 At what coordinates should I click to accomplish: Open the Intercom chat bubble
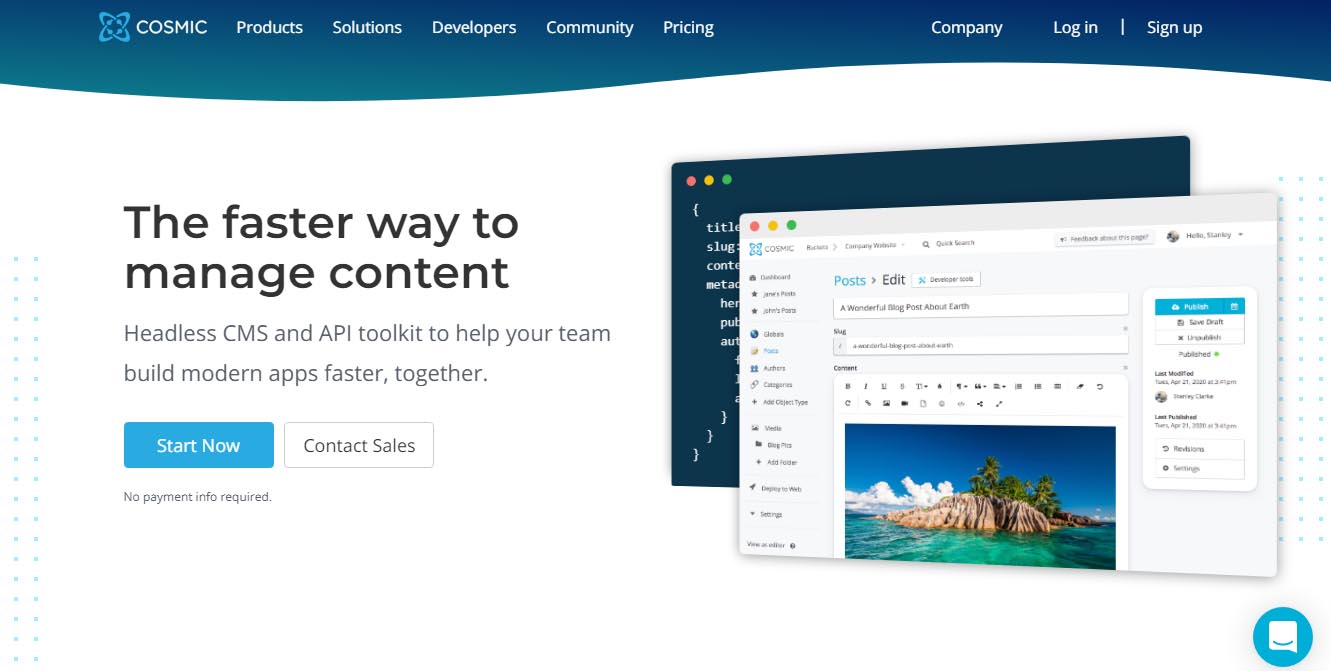1283,637
